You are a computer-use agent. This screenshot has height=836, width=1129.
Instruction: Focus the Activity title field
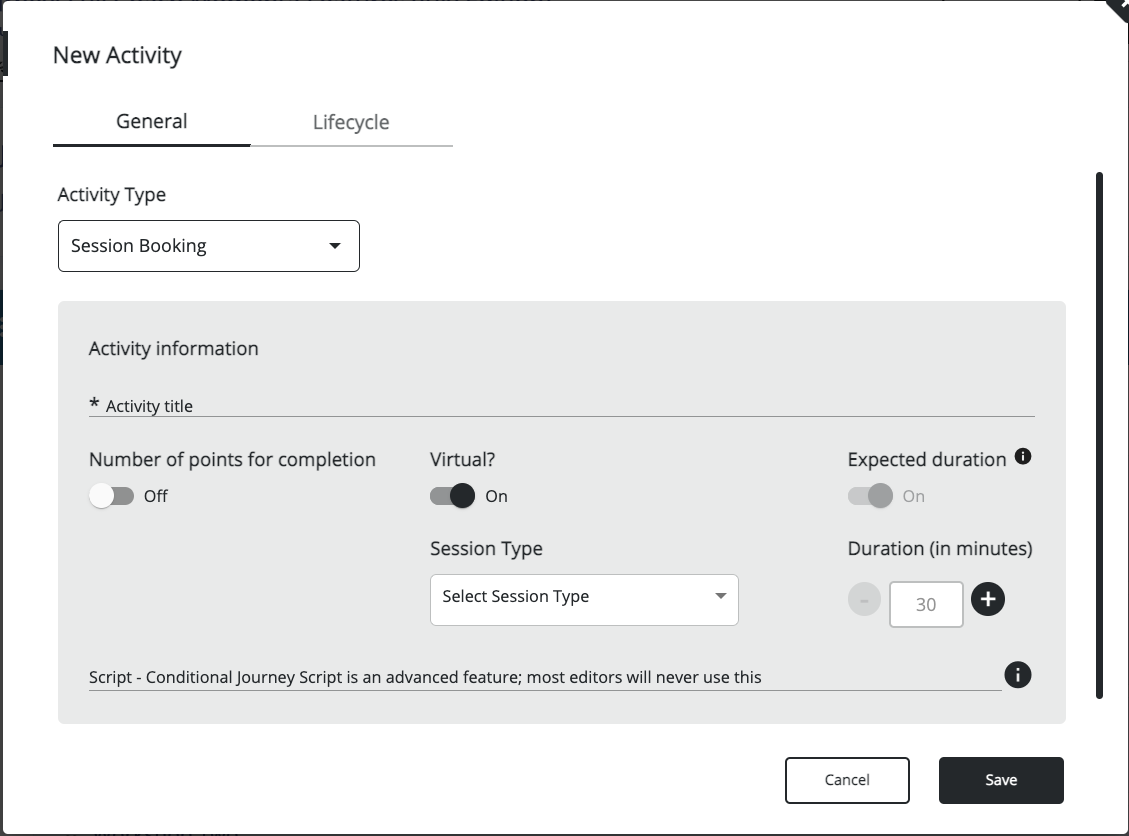click(562, 405)
